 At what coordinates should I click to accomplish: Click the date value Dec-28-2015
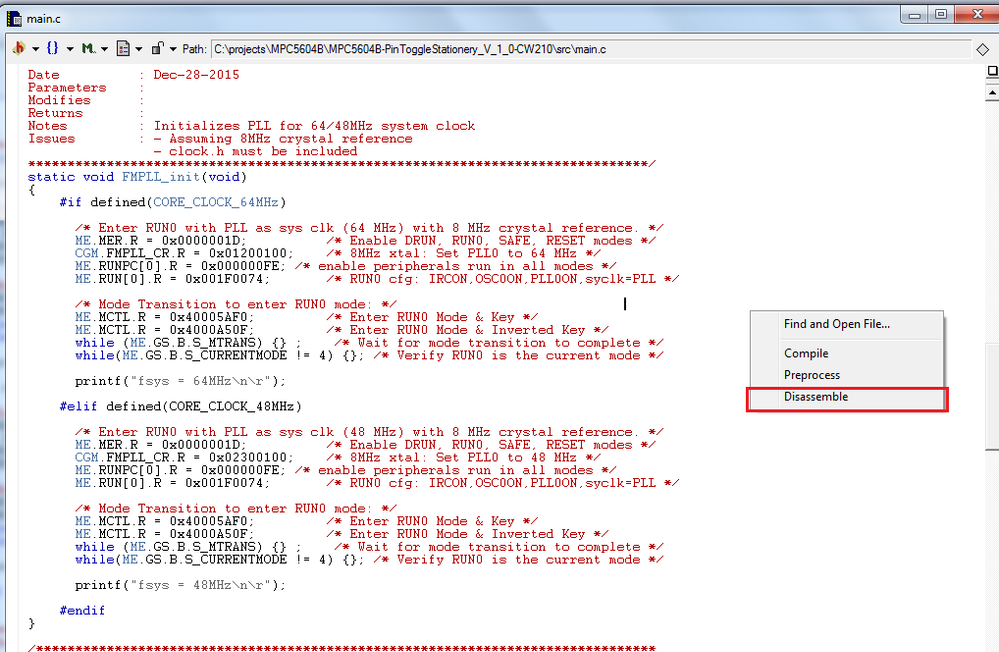(x=196, y=75)
